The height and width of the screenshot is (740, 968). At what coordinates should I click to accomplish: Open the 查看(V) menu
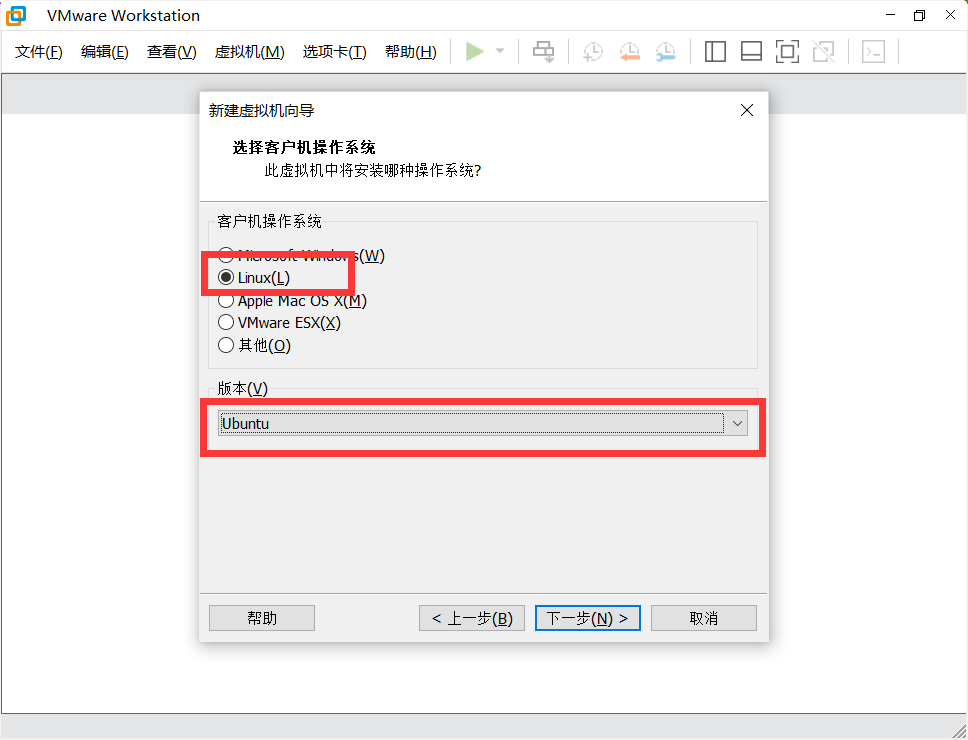pos(172,52)
